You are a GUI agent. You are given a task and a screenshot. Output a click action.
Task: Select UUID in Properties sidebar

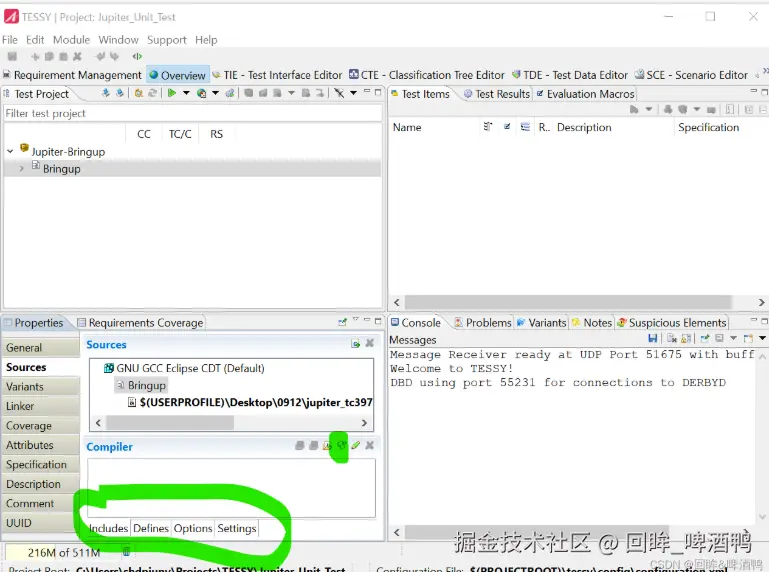click(41, 523)
